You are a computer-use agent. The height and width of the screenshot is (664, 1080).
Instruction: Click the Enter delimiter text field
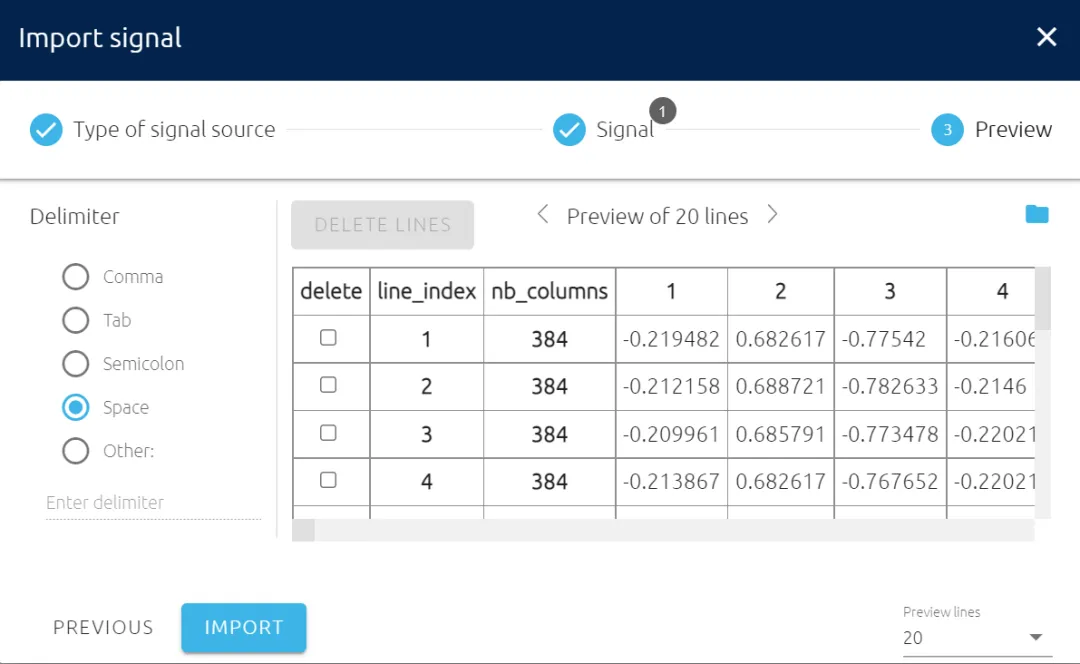152,503
